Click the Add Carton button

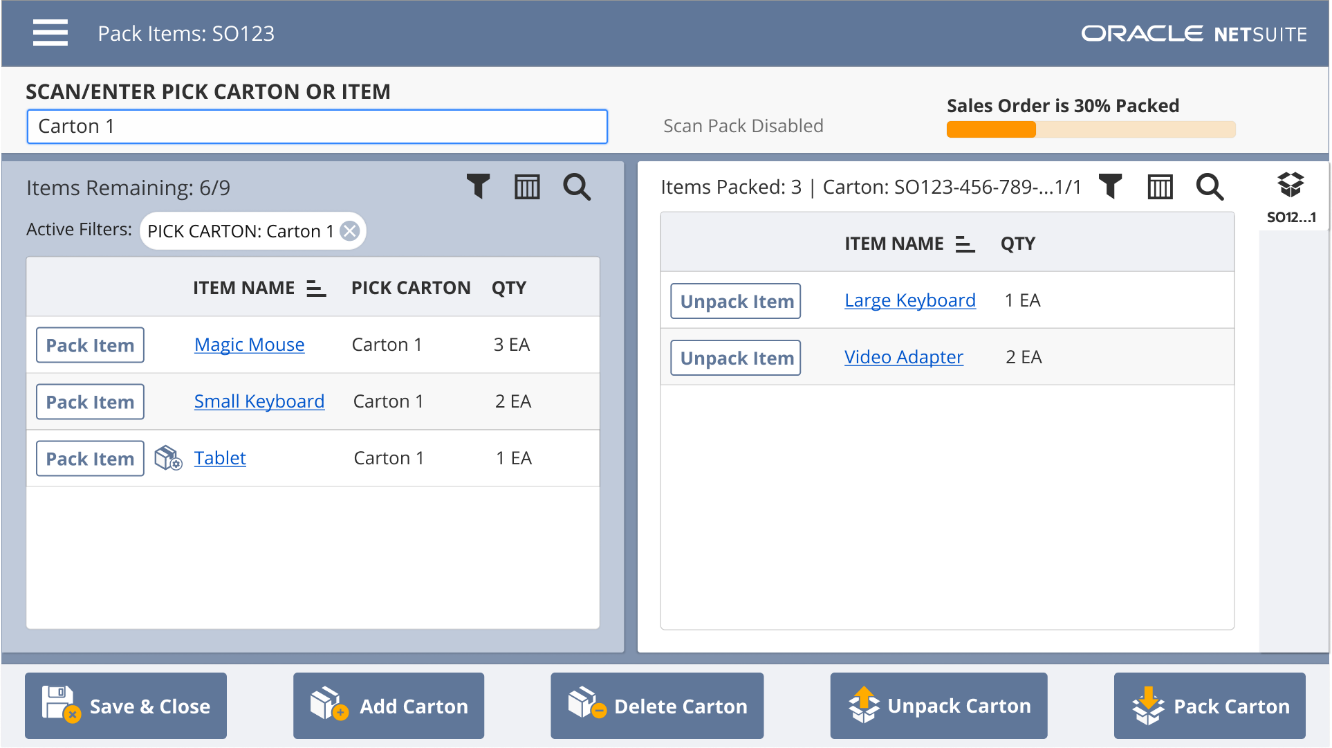(x=388, y=706)
